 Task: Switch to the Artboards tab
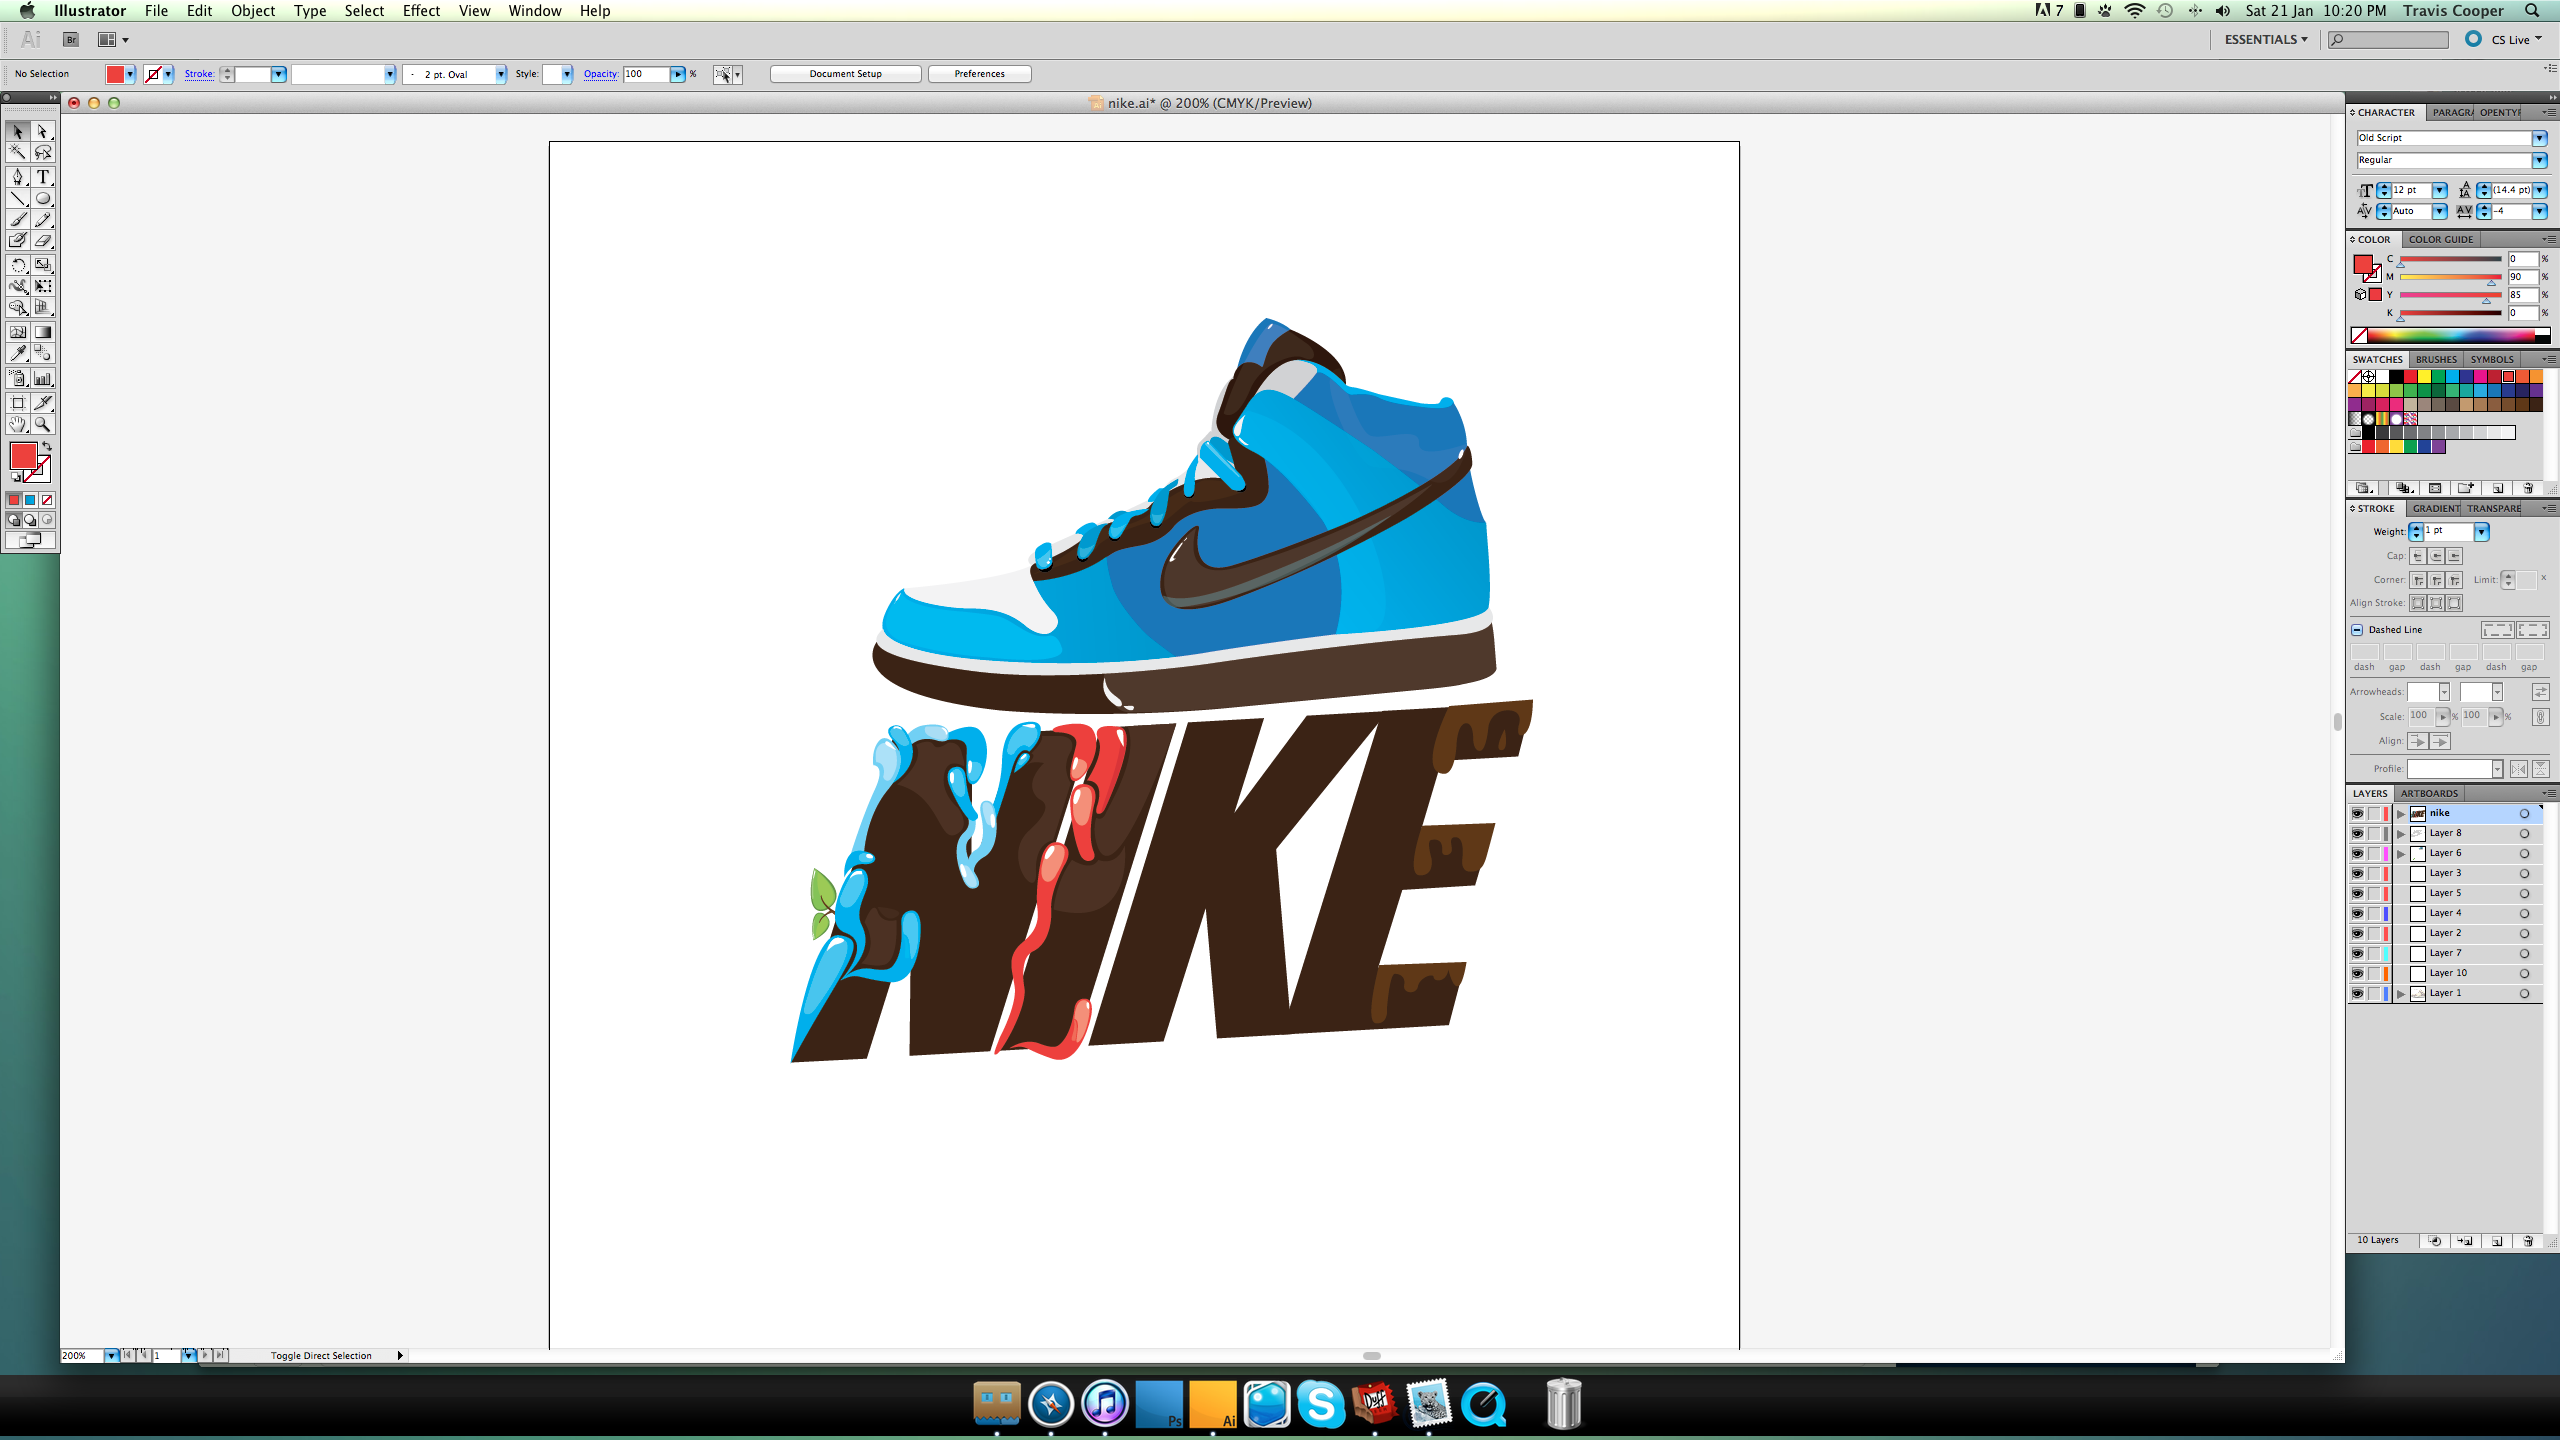tap(2429, 793)
